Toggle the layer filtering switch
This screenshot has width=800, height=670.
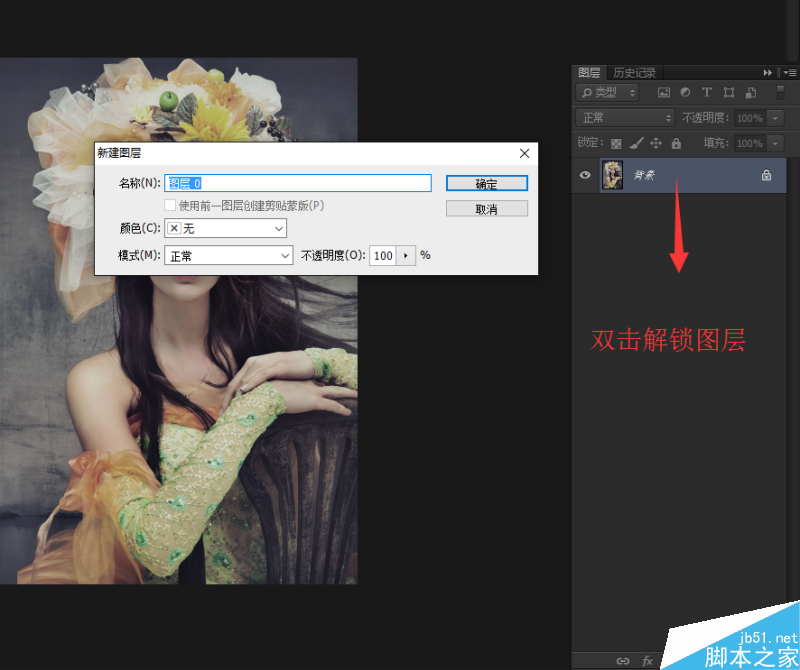click(780, 92)
